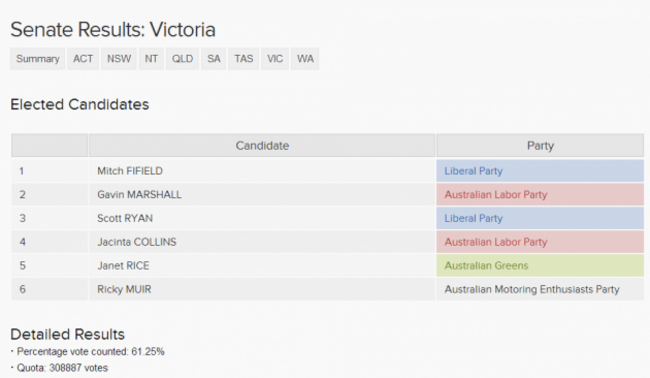
Task: Click the VIC tab
Action: 275,59
